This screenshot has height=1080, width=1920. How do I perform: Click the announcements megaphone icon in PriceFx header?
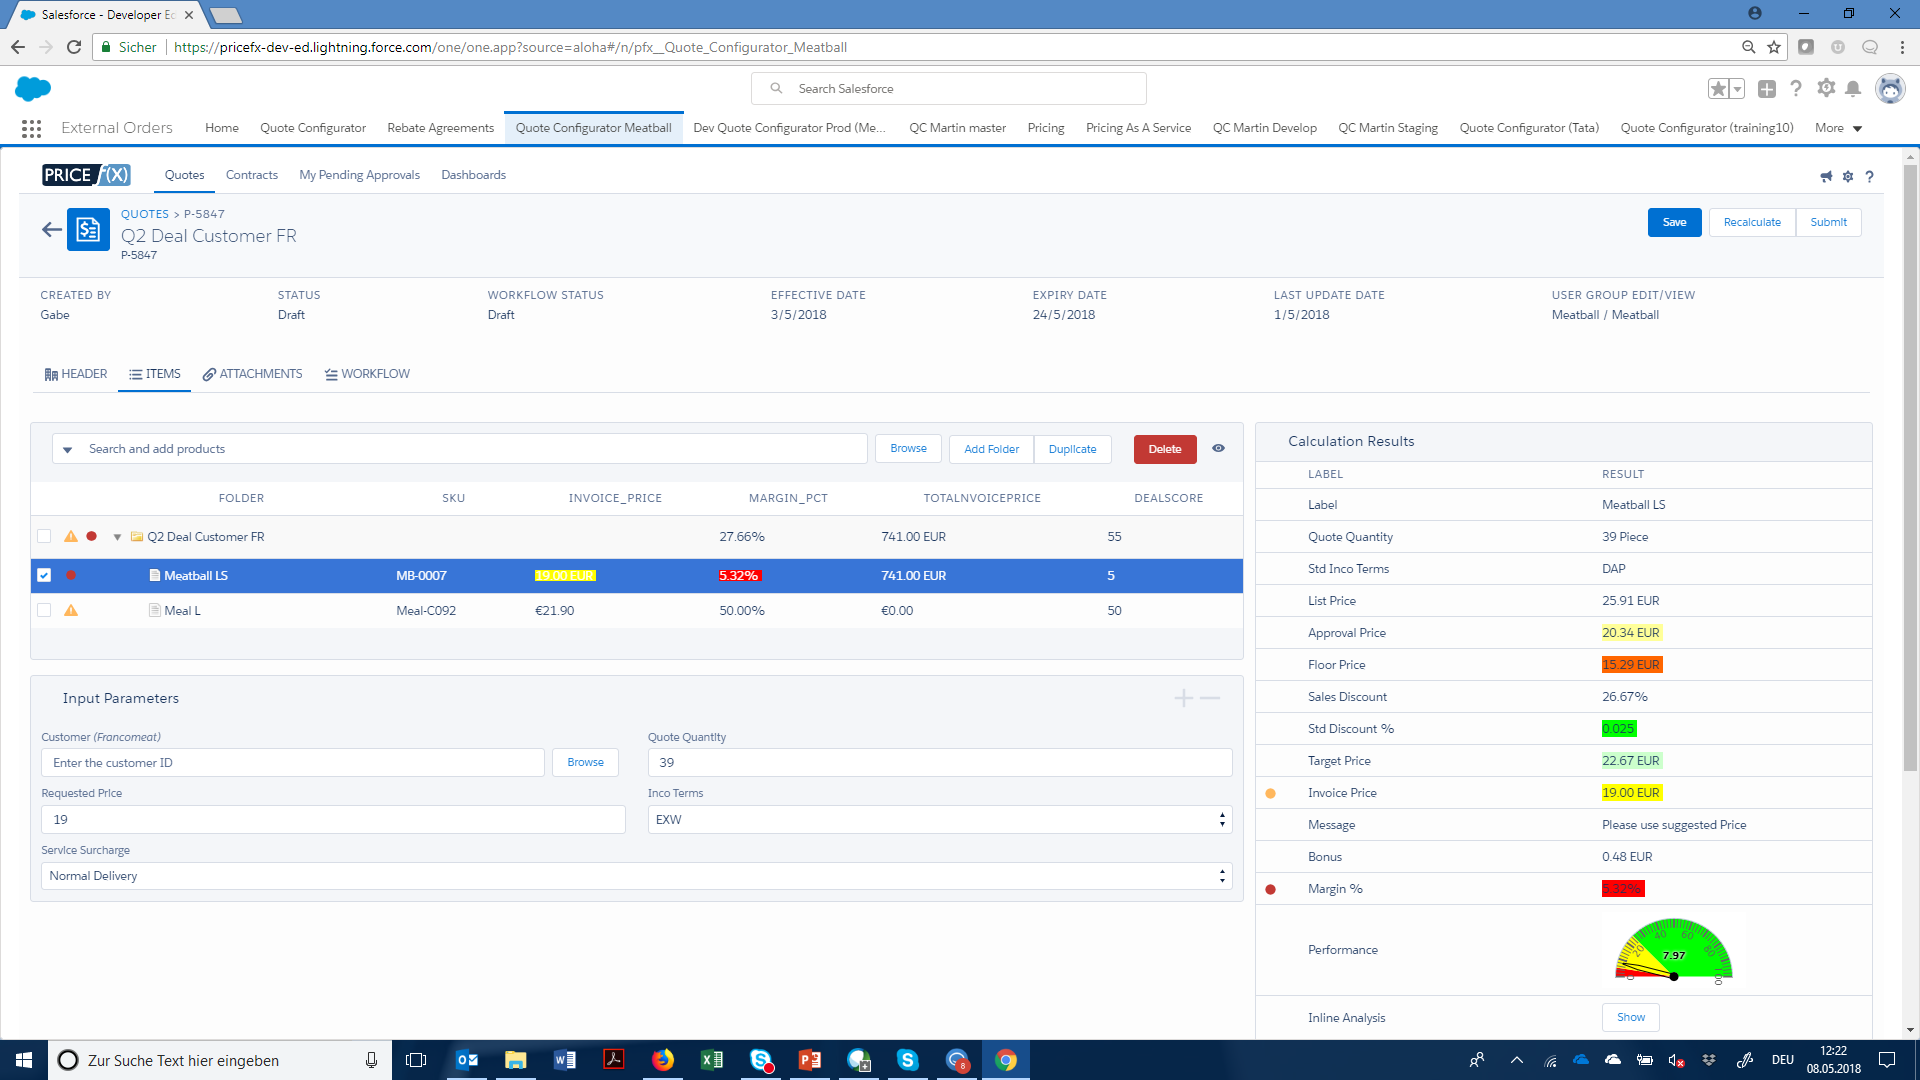[1826, 176]
